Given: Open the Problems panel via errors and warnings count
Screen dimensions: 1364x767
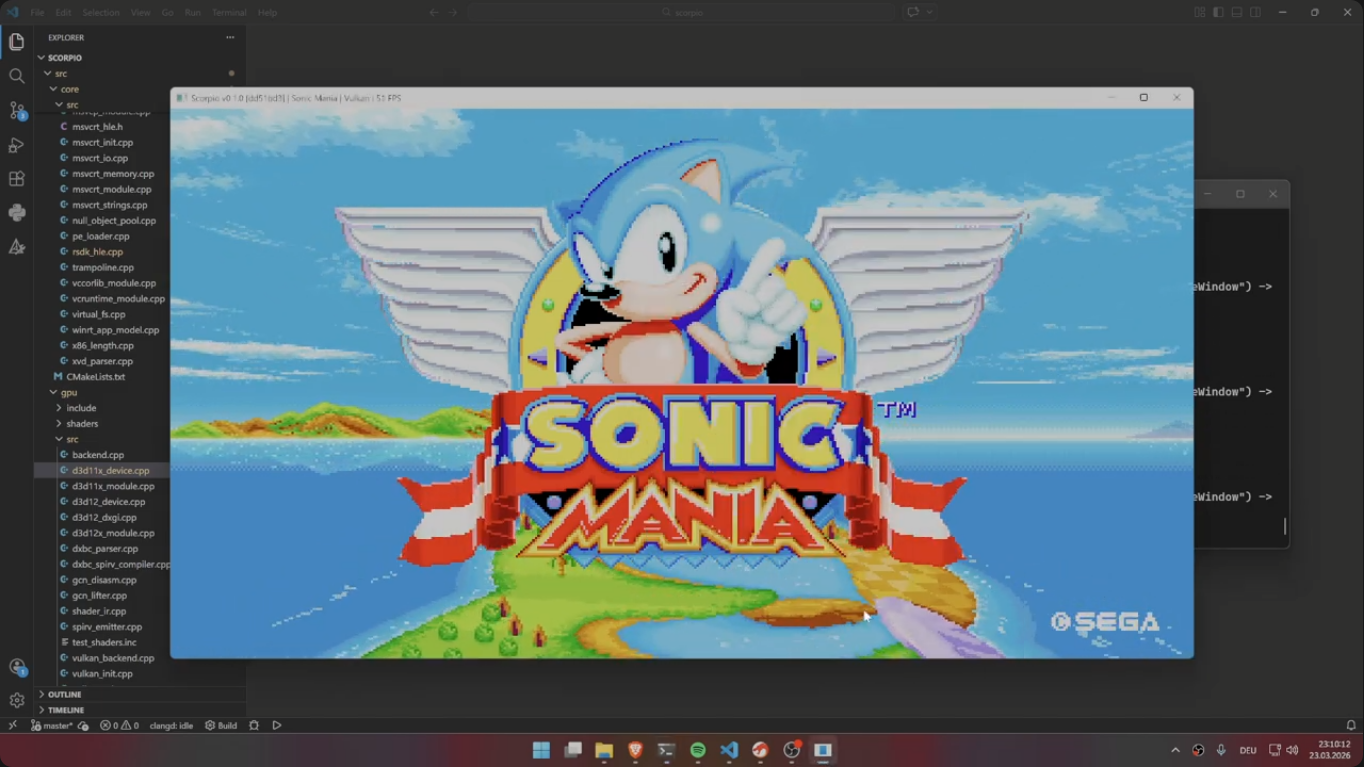Looking at the screenshot, I should click(x=119, y=725).
